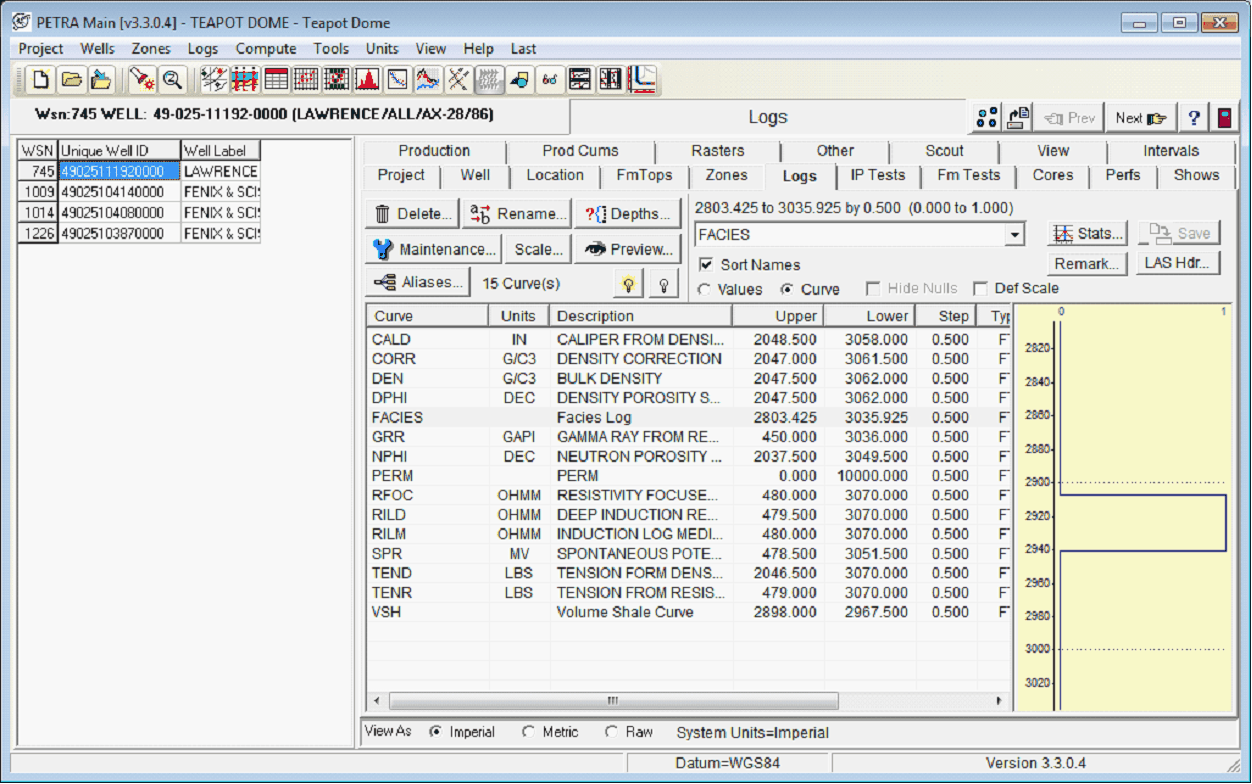The height and width of the screenshot is (784, 1252).
Task: Click the red door exit icon
Action: (x=1223, y=118)
